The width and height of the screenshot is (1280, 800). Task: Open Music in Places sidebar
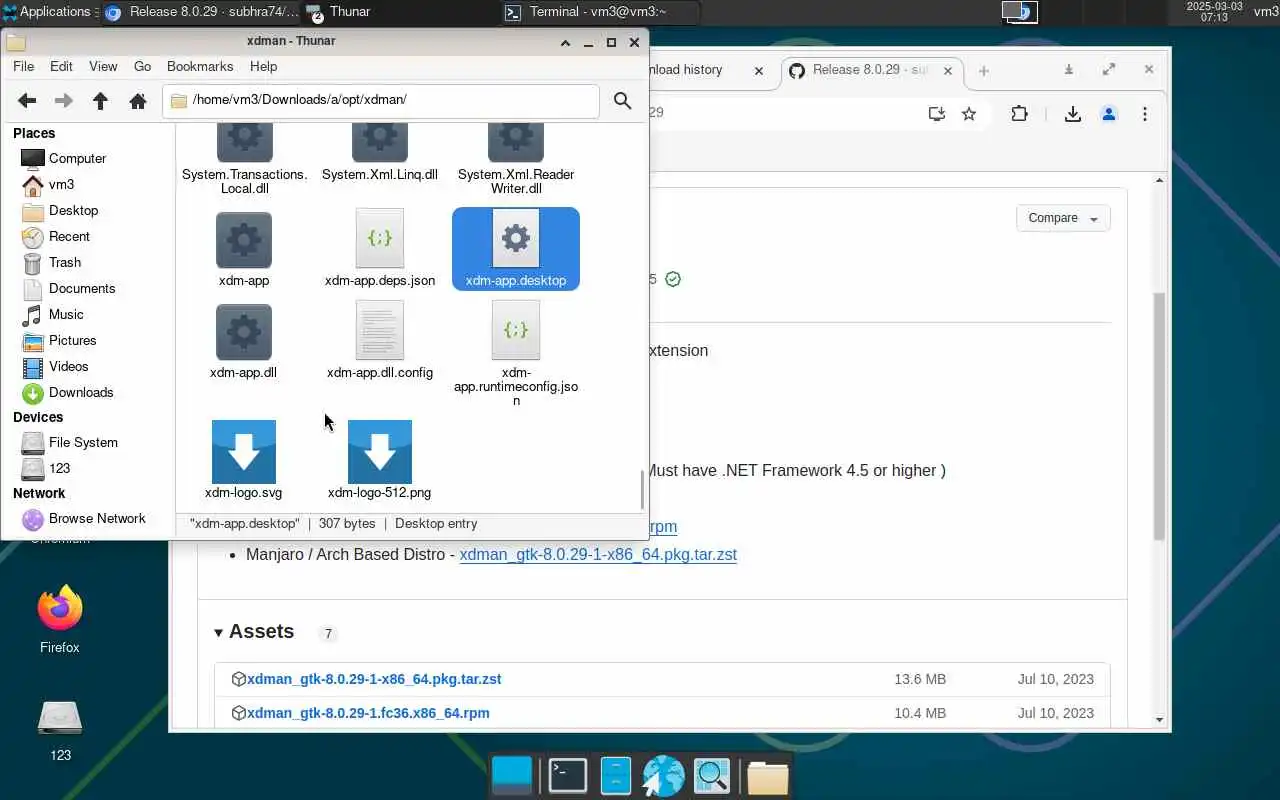[66, 314]
